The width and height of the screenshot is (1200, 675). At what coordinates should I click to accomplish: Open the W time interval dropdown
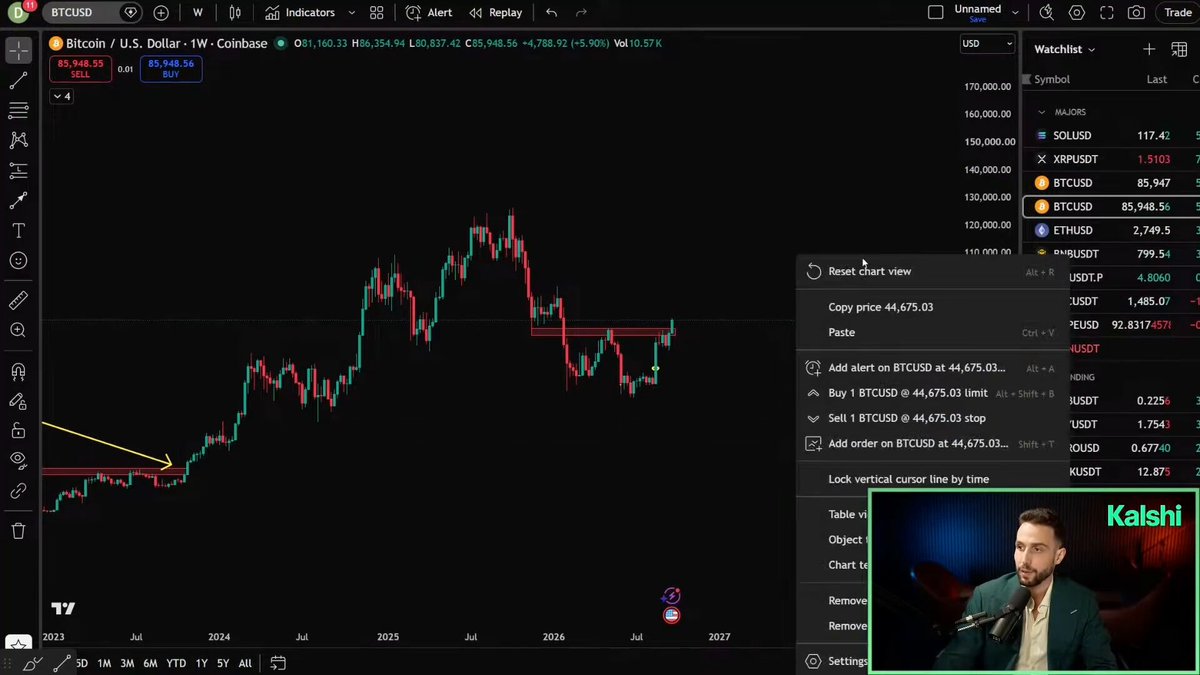click(x=198, y=13)
